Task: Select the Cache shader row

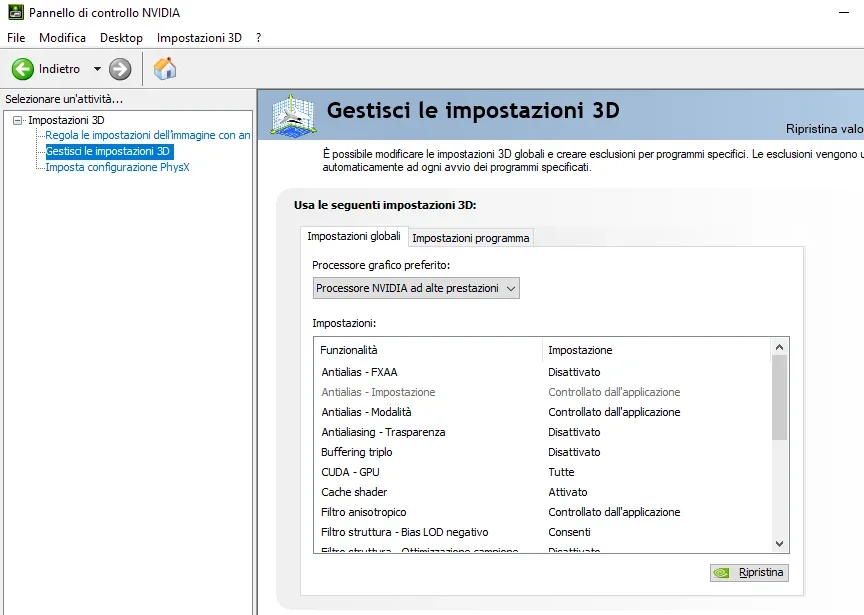Action: (x=542, y=492)
